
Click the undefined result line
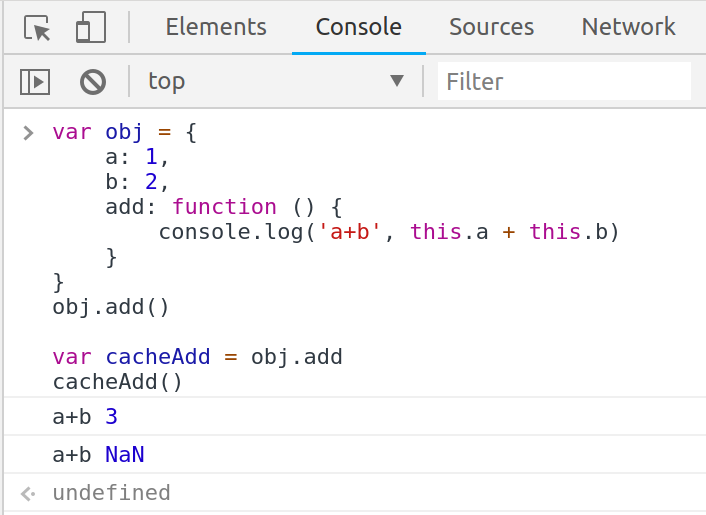tap(111, 493)
